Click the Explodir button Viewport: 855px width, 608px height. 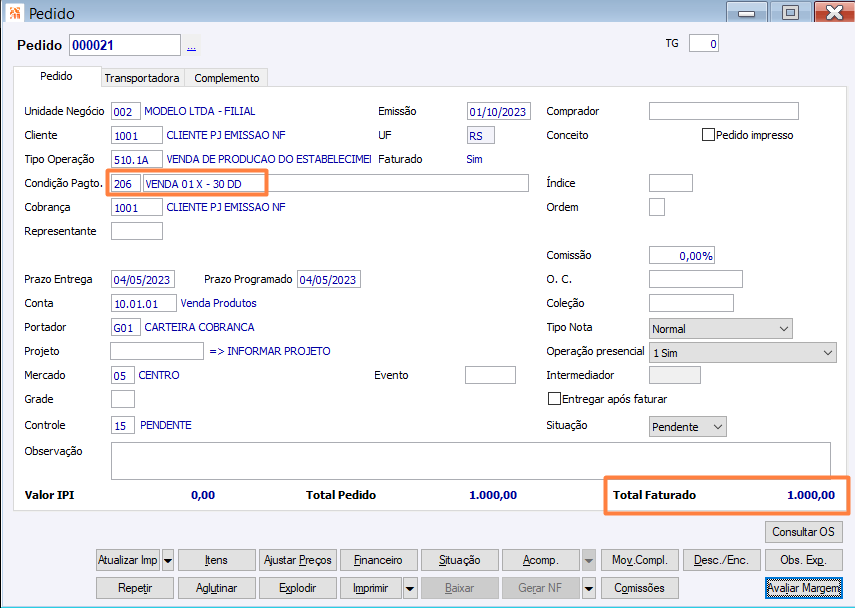pos(298,588)
